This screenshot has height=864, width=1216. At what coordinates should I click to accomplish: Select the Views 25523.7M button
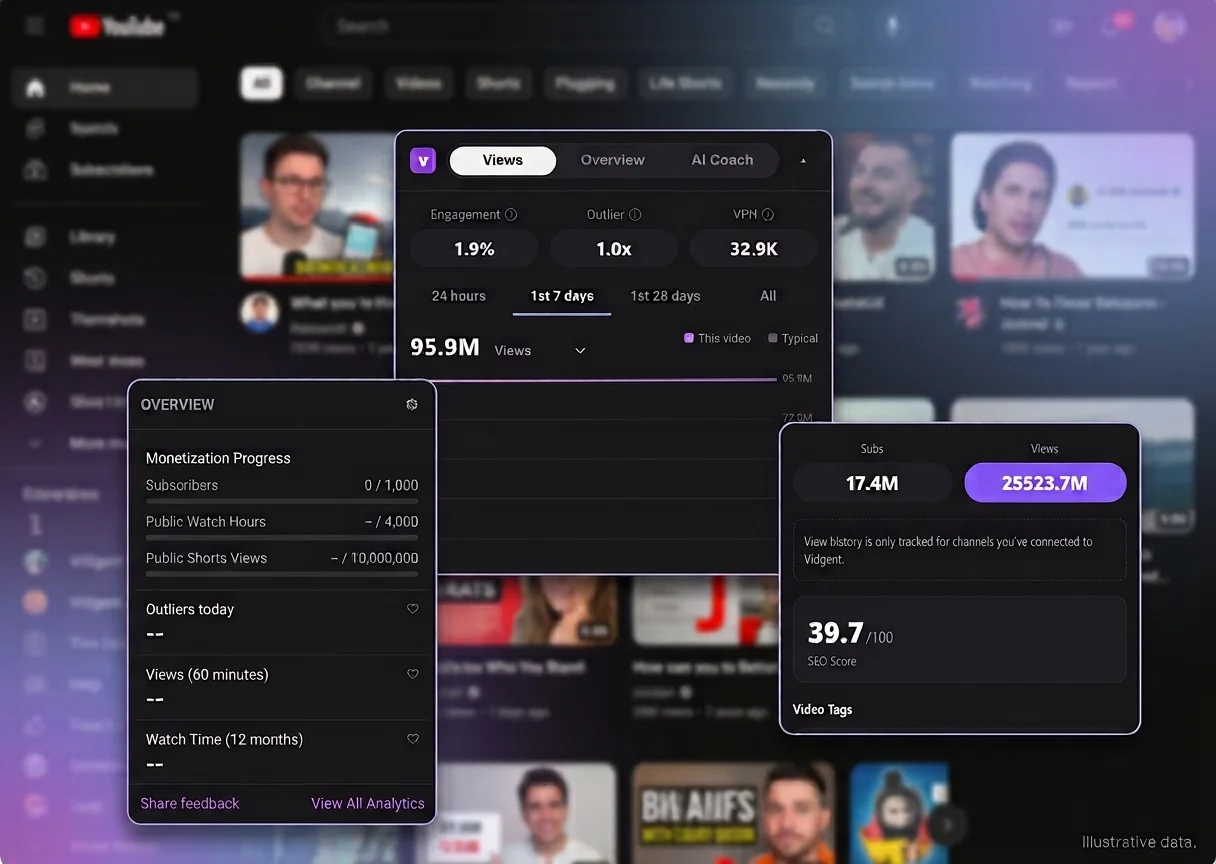(1045, 483)
